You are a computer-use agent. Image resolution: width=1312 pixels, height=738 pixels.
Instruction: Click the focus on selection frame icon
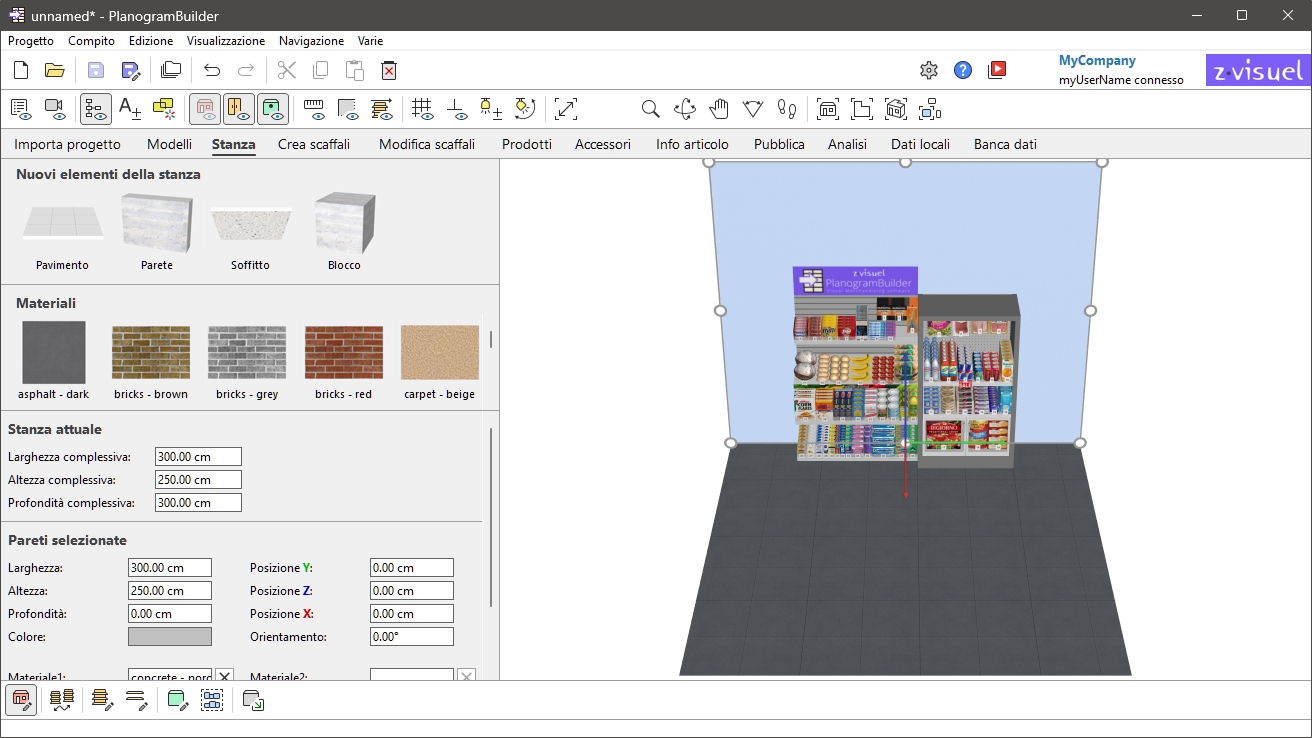[x=930, y=109]
